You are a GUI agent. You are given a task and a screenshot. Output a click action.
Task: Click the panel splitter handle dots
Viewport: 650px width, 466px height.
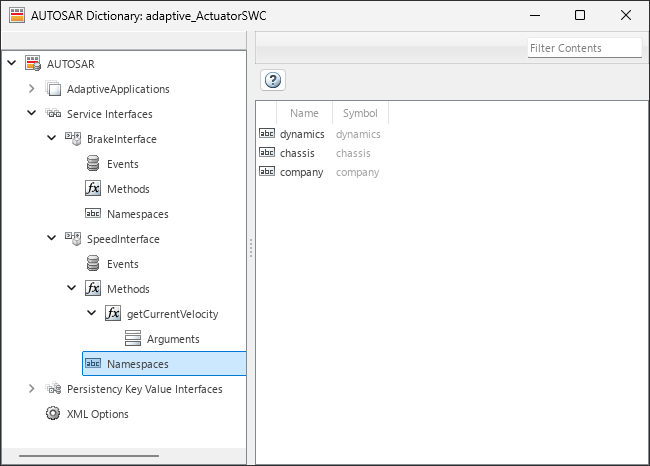click(x=251, y=248)
